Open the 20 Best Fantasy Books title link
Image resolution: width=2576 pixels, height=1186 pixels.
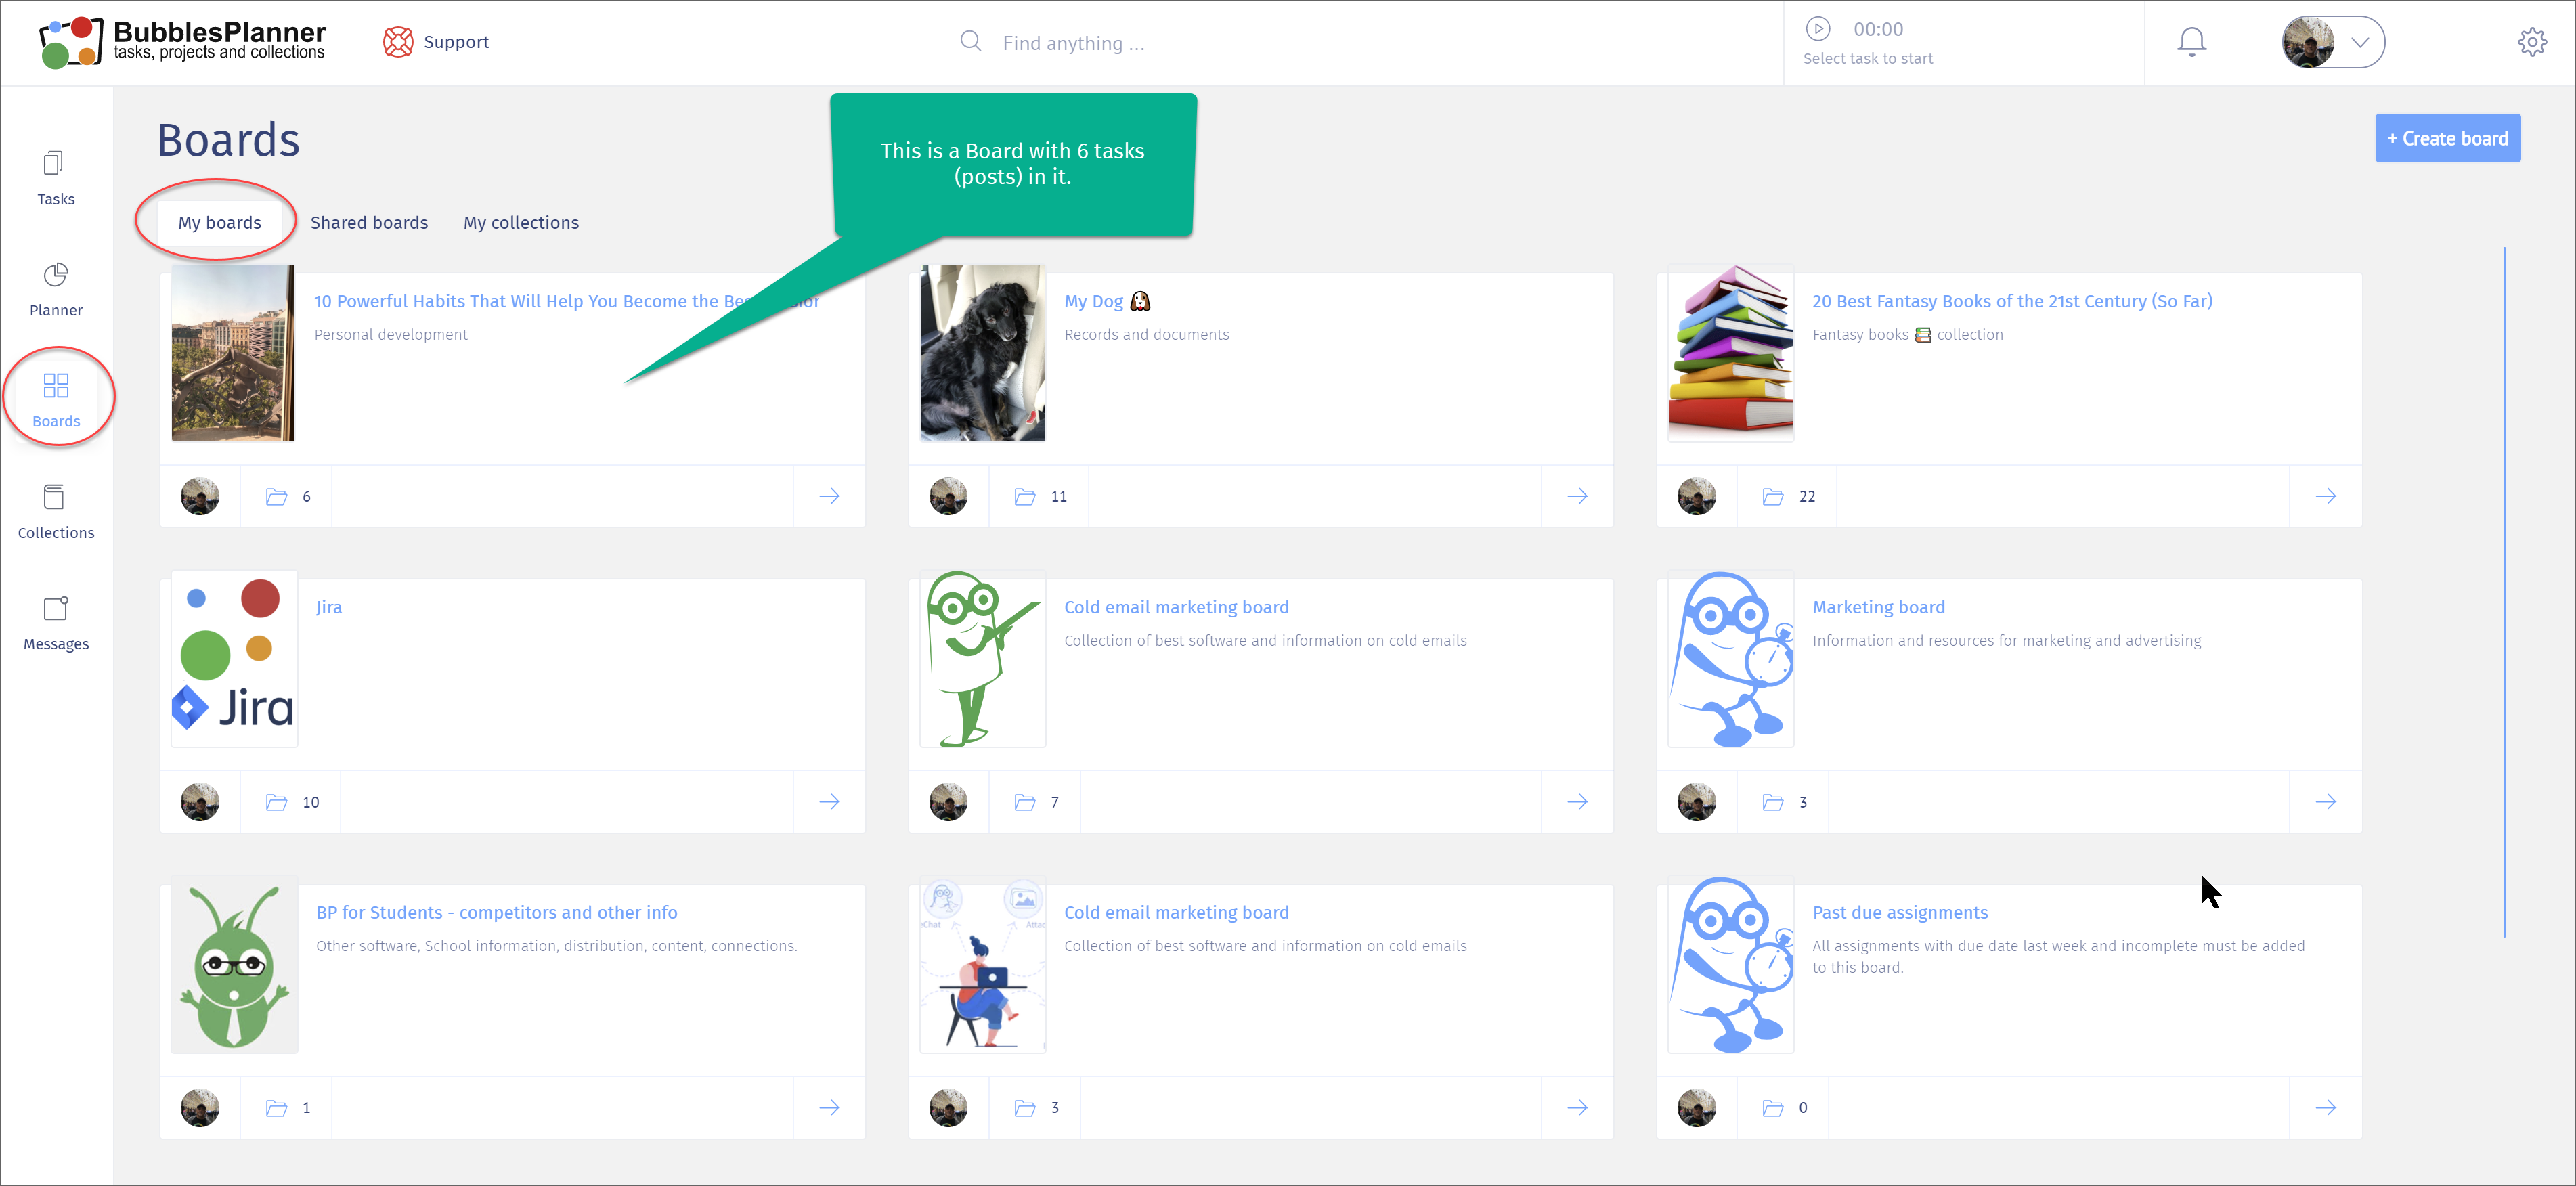2012,301
